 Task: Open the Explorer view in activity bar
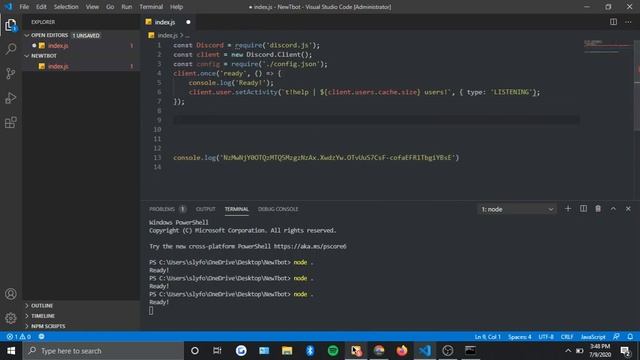[11, 25]
